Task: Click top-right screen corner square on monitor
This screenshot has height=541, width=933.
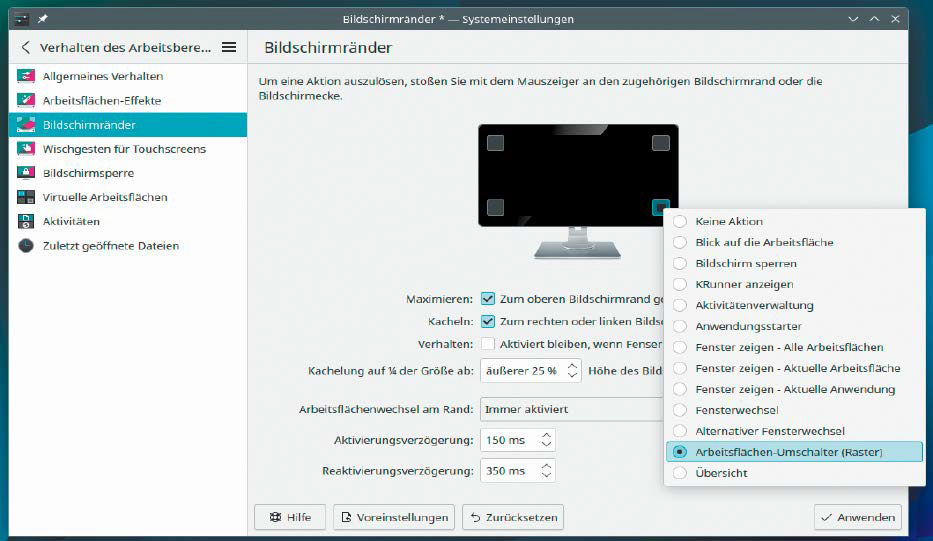Action: point(660,143)
